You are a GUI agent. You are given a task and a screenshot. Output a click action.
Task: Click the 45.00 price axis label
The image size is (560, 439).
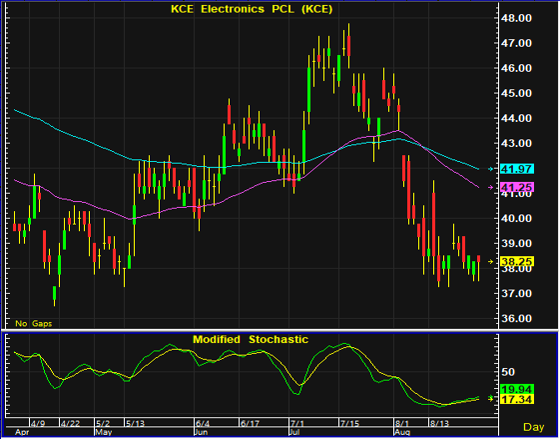coord(516,93)
